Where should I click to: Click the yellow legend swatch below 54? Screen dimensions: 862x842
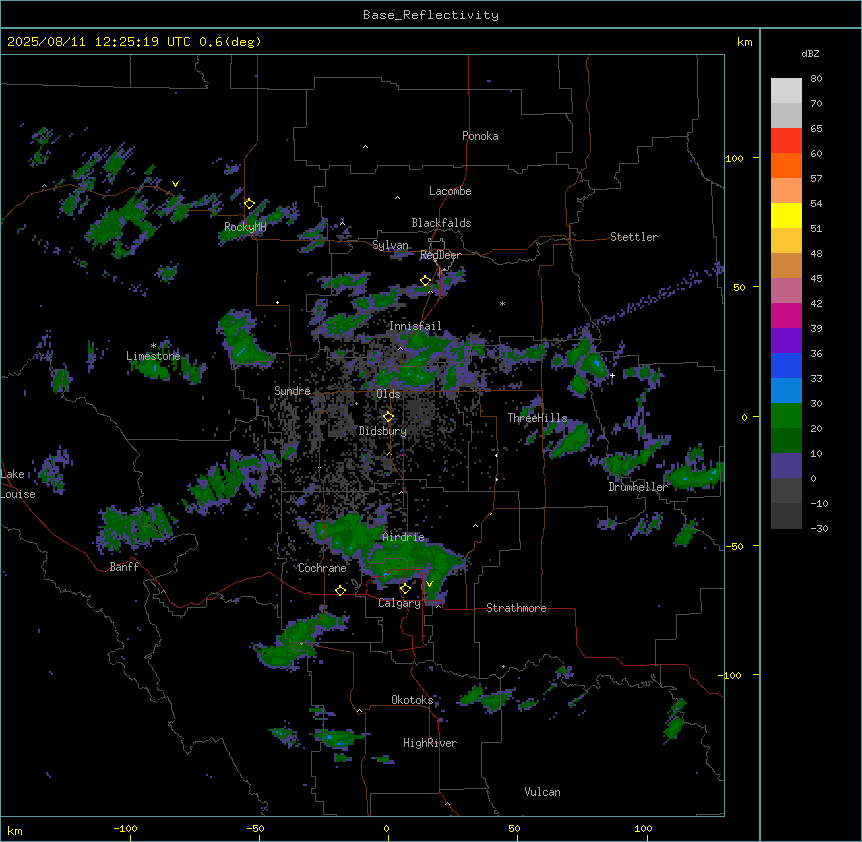786,215
